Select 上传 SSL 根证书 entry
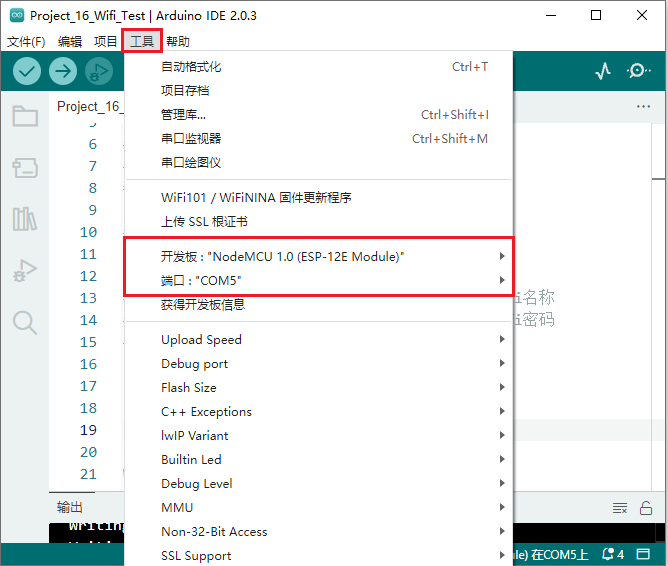This screenshot has height=566, width=668. [x=319, y=221]
